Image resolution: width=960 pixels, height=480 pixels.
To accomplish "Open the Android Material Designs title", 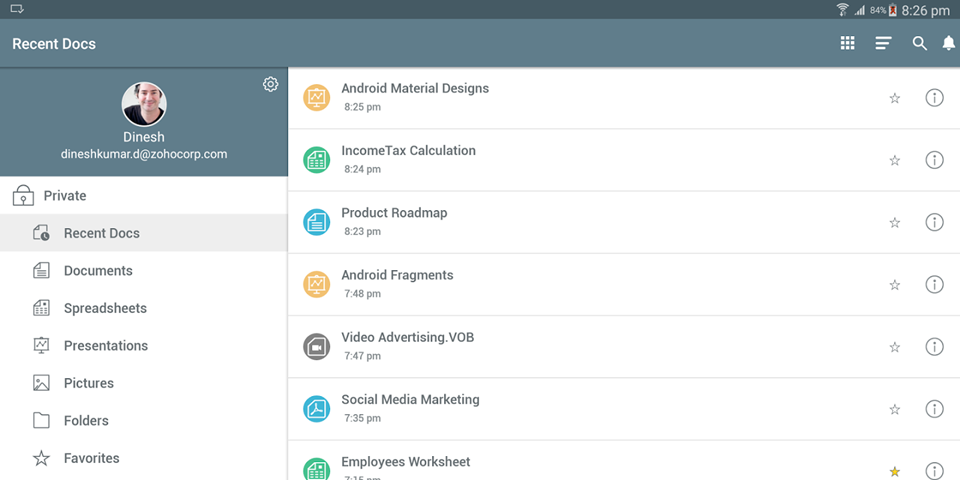I will pyautogui.click(x=415, y=88).
